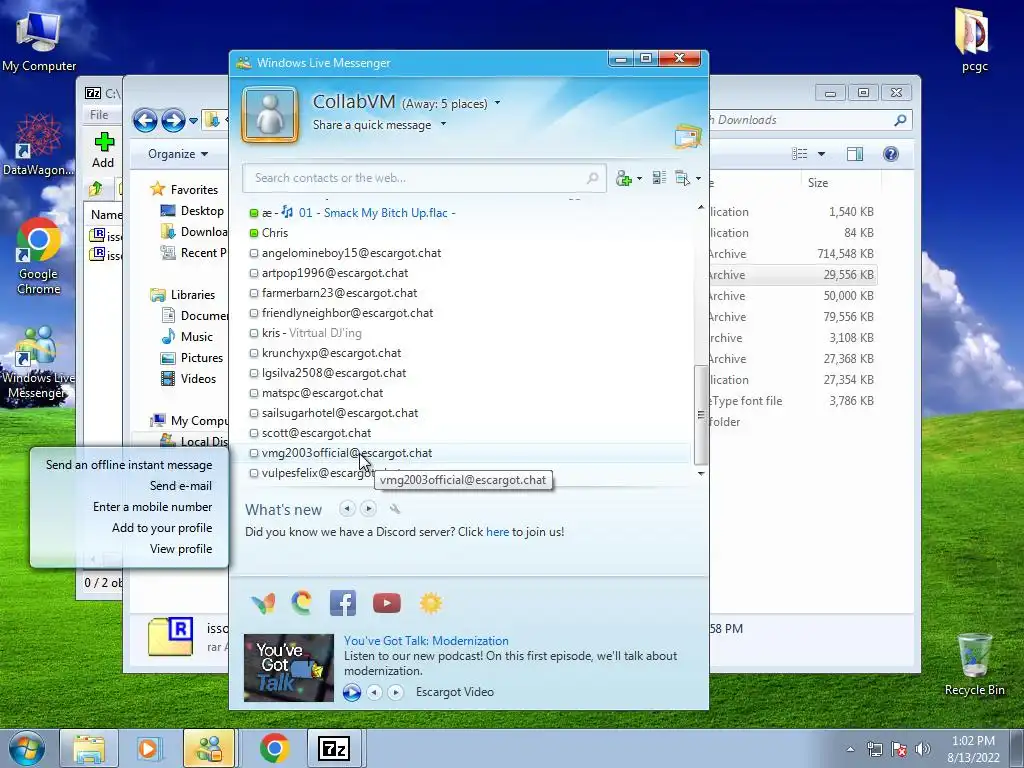
Task: Click the 01 - Smack My Bitch Up.flac link
Action: coord(374,212)
